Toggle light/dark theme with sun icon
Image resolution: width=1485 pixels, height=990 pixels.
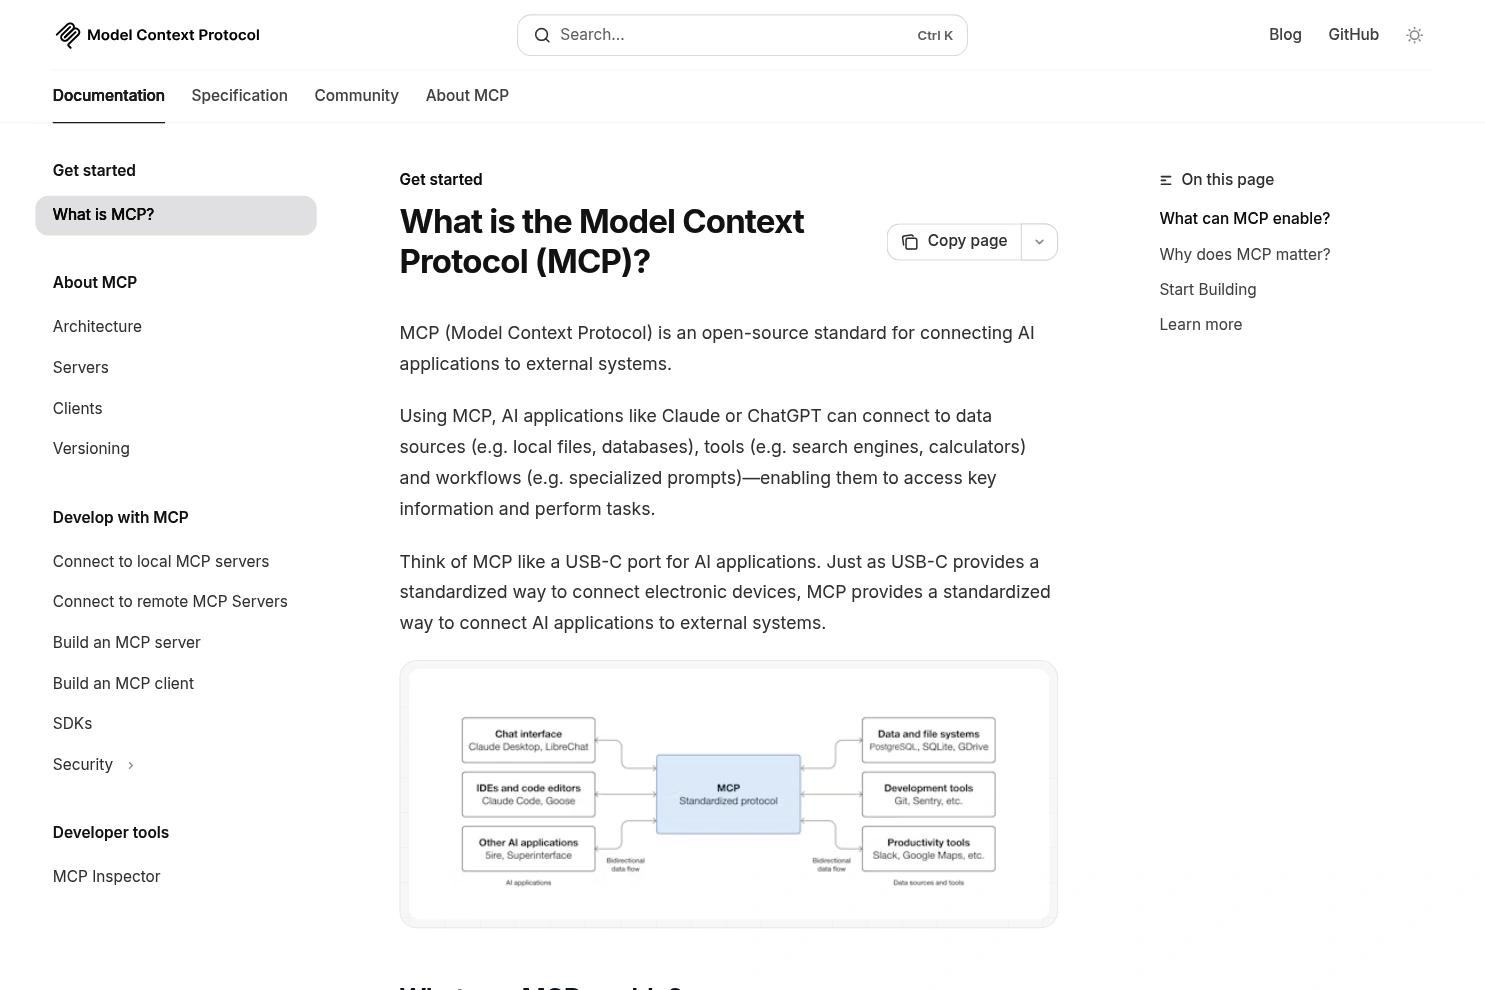[x=1414, y=34]
